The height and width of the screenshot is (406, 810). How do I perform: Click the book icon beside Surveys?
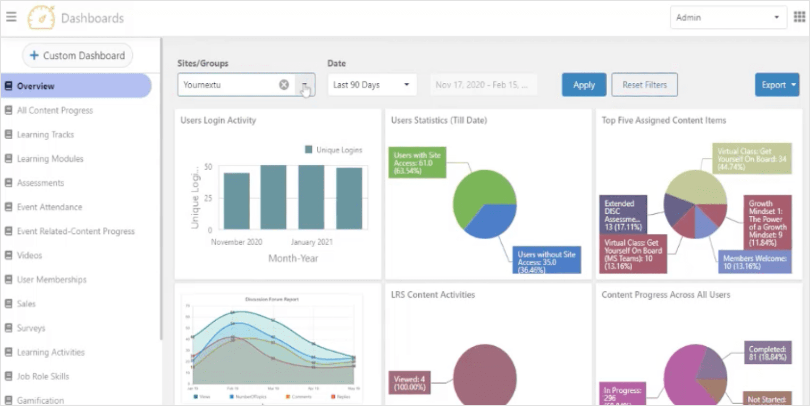8,328
